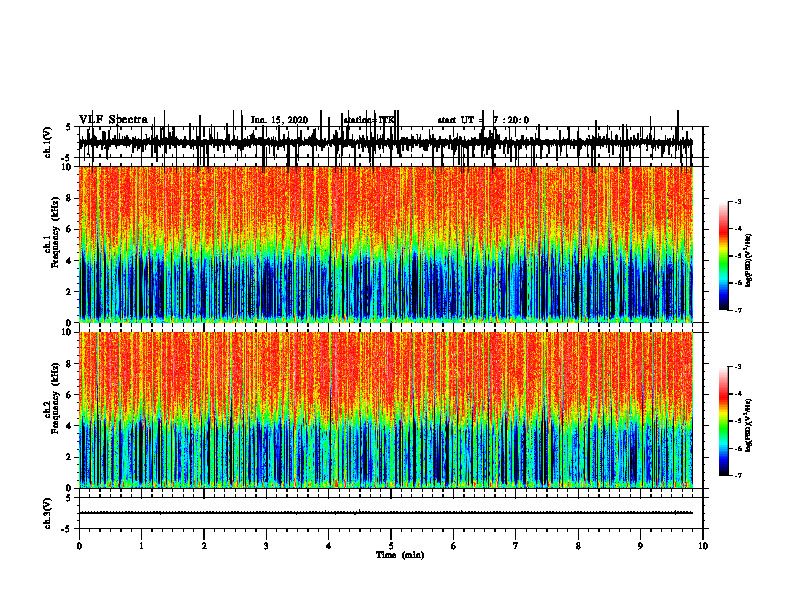Click the 'Time (min)' x-axis label
The image size is (792, 612).
click(400, 555)
